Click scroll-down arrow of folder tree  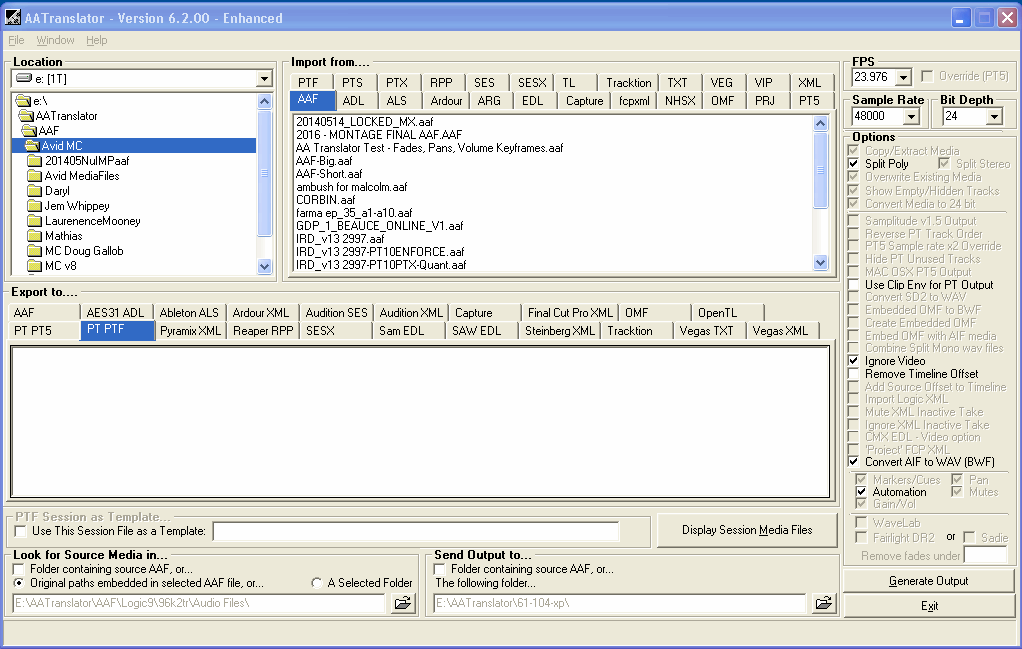tap(264, 266)
